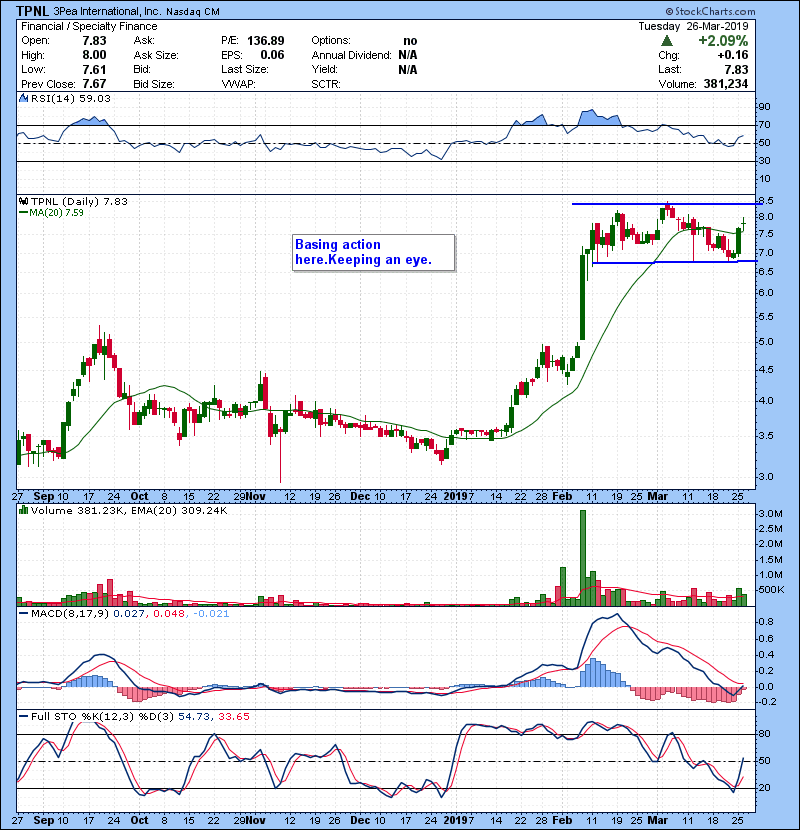Click the Low price 7.61
Viewport: 800px width, 830px height.
pos(94,69)
